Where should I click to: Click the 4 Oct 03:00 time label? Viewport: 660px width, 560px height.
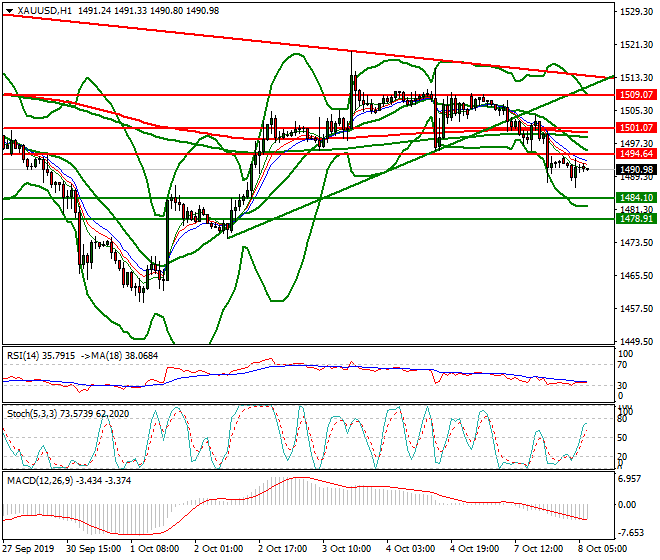pos(410,549)
